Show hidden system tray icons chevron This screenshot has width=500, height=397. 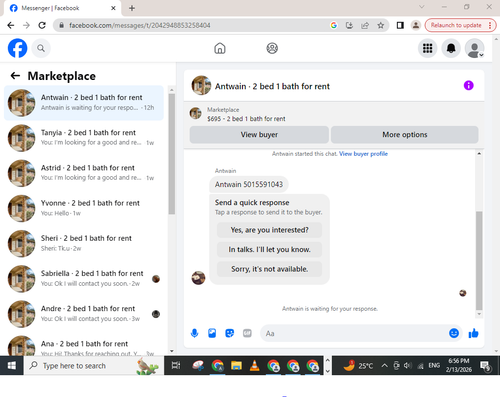point(384,366)
